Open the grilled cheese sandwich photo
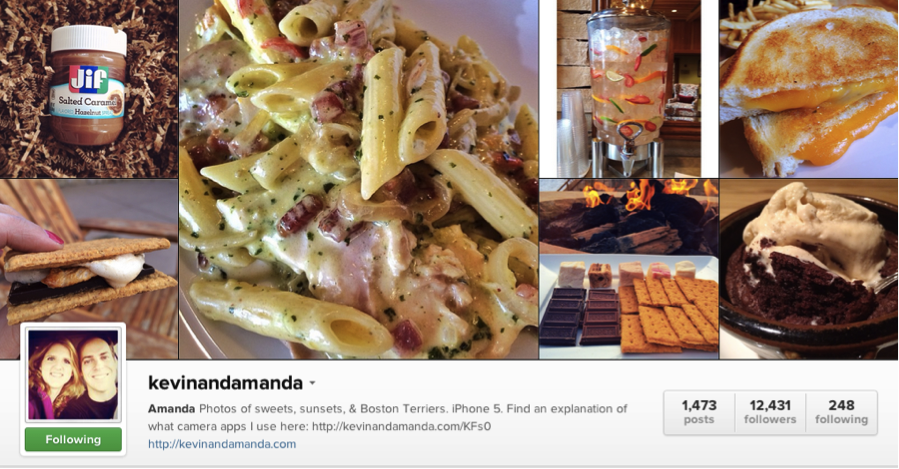Image resolution: width=899 pixels, height=469 pixels. tap(809, 89)
